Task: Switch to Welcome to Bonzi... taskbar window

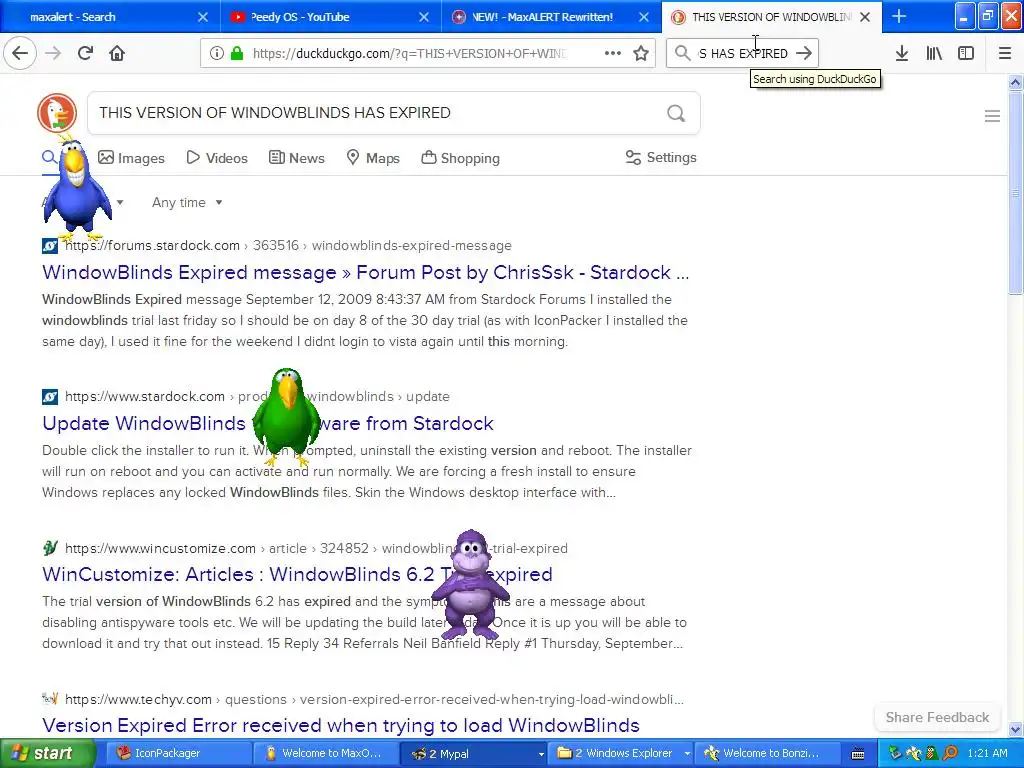Action: [x=767, y=754]
